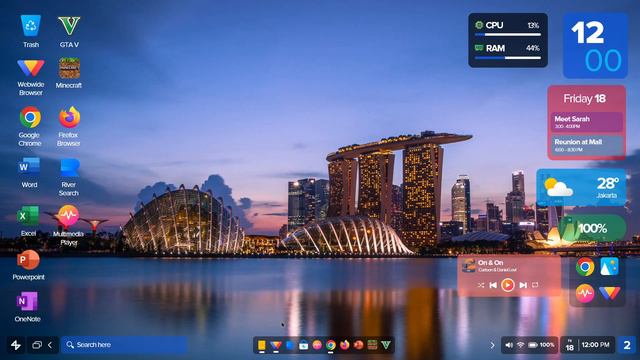Skip to previous track in music widget
This screenshot has width=640, height=360.
(x=493, y=285)
